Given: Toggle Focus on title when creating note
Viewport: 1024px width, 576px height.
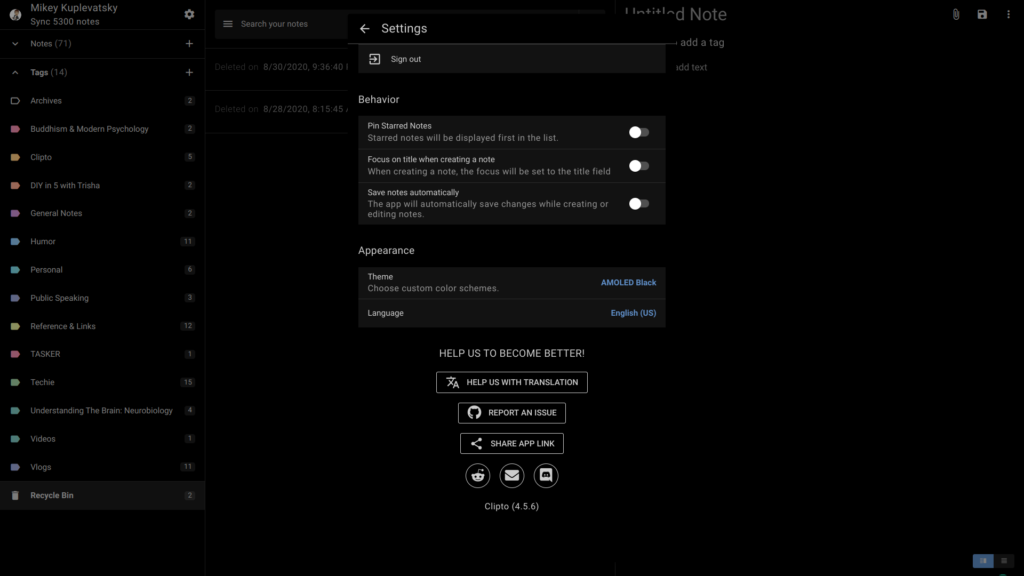Looking at the screenshot, I should tap(639, 166).
